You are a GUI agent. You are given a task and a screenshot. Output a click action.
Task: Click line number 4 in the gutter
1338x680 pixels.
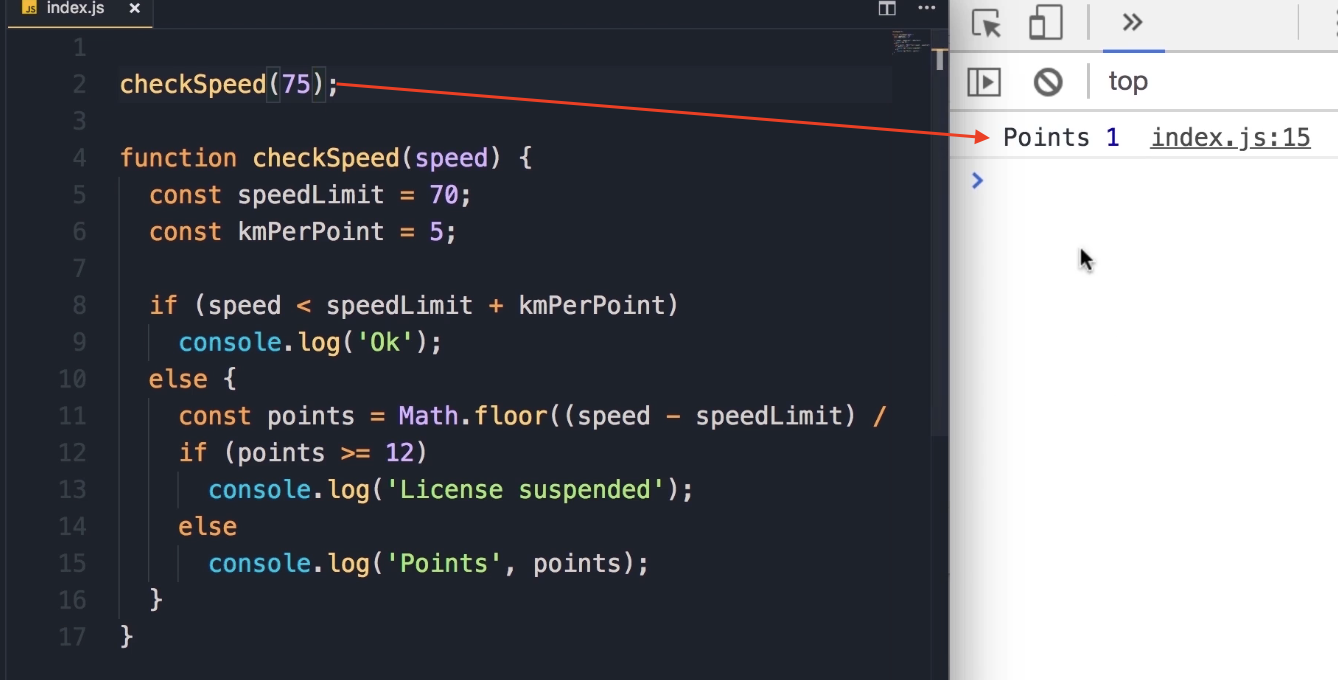click(x=79, y=158)
